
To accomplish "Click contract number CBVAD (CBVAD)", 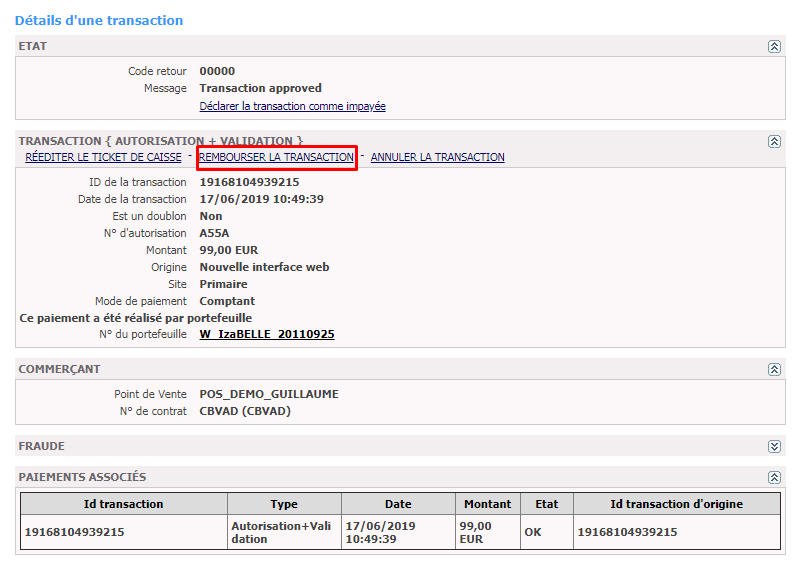I will tap(245, 411).
